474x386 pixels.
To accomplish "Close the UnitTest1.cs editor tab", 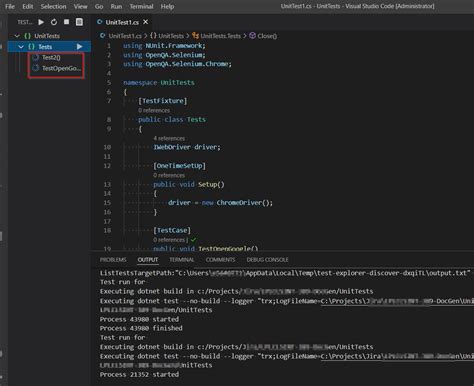I will click(x=146, y=22).
